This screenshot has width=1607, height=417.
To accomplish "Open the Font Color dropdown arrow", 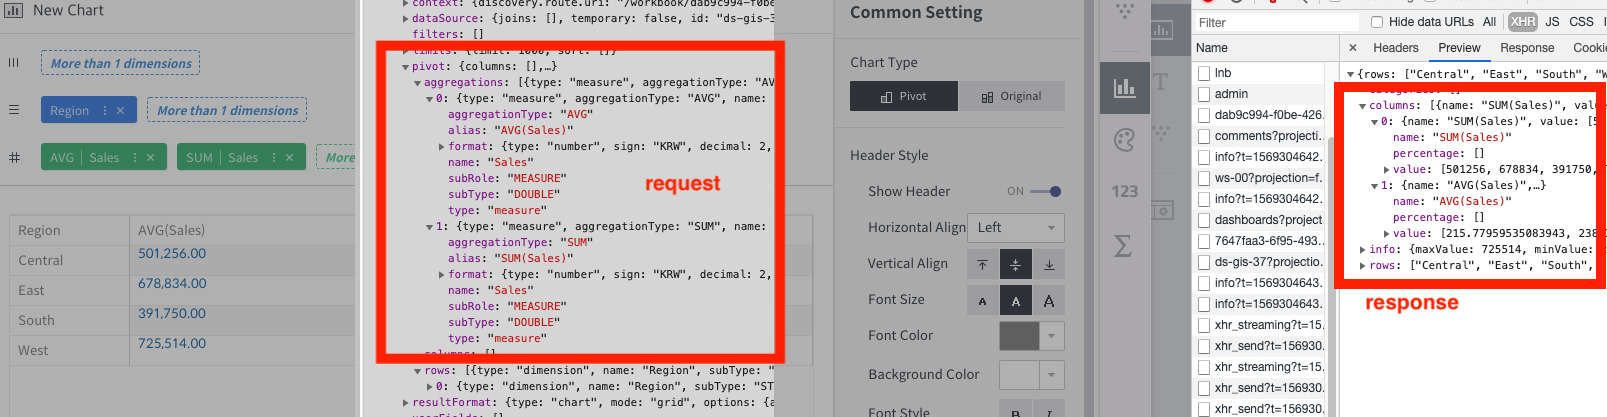I will click(1052, 336).
